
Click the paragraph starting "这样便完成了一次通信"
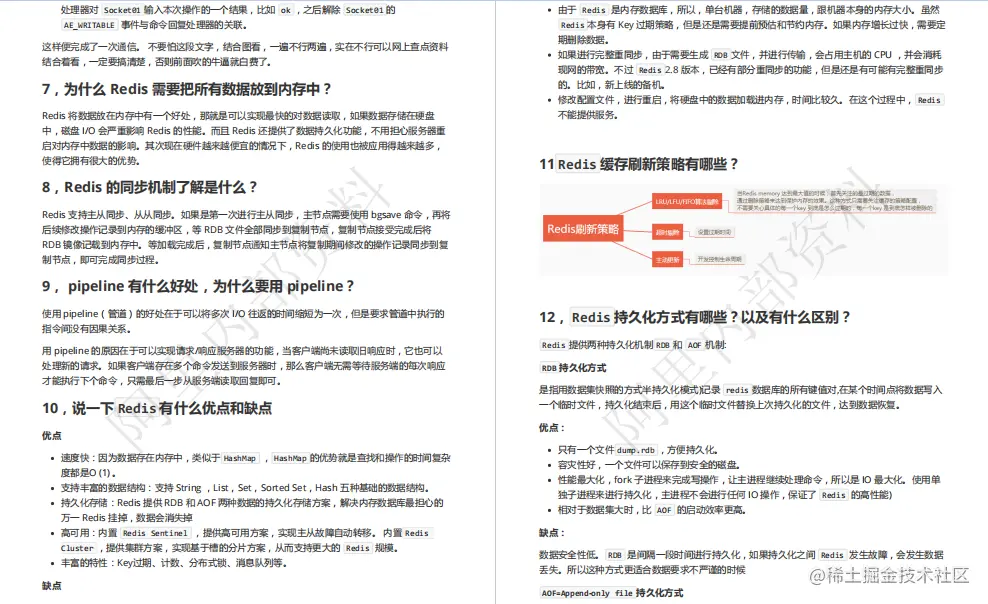245,54
